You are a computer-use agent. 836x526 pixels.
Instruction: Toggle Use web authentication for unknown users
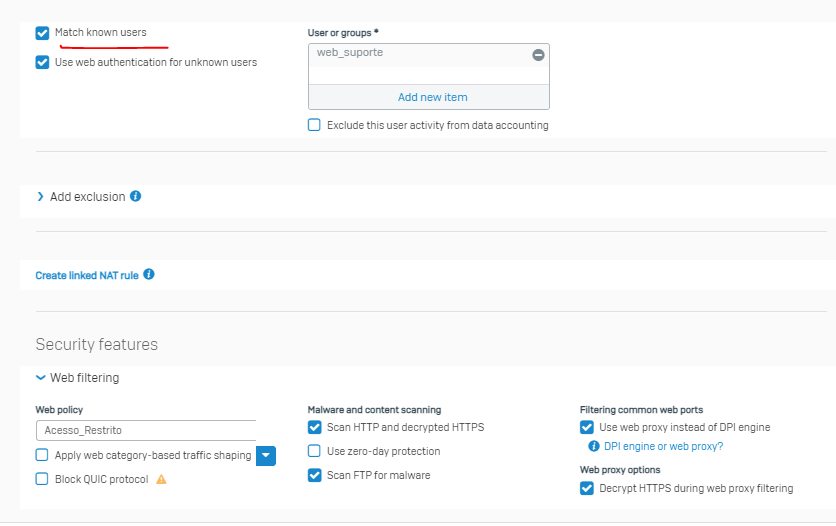pos(43,62)
